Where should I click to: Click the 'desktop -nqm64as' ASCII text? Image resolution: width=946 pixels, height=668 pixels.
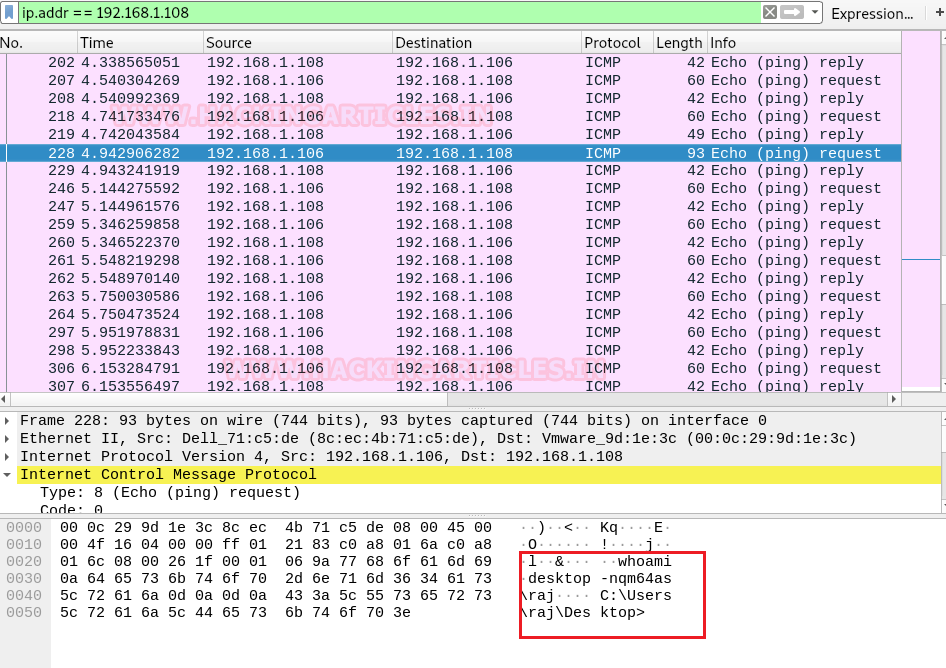[600, 578]
